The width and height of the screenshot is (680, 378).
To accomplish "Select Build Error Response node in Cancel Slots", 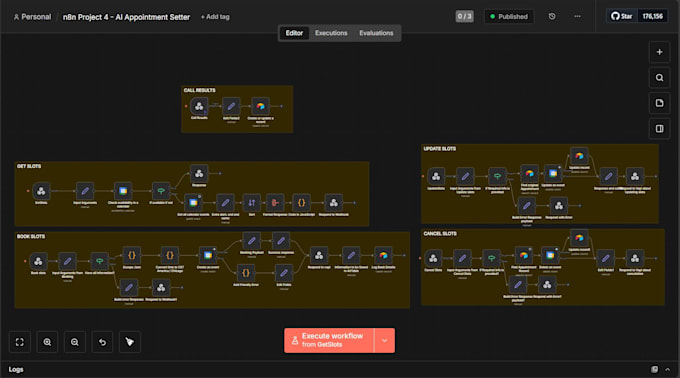I will click(x=518, y=285).
